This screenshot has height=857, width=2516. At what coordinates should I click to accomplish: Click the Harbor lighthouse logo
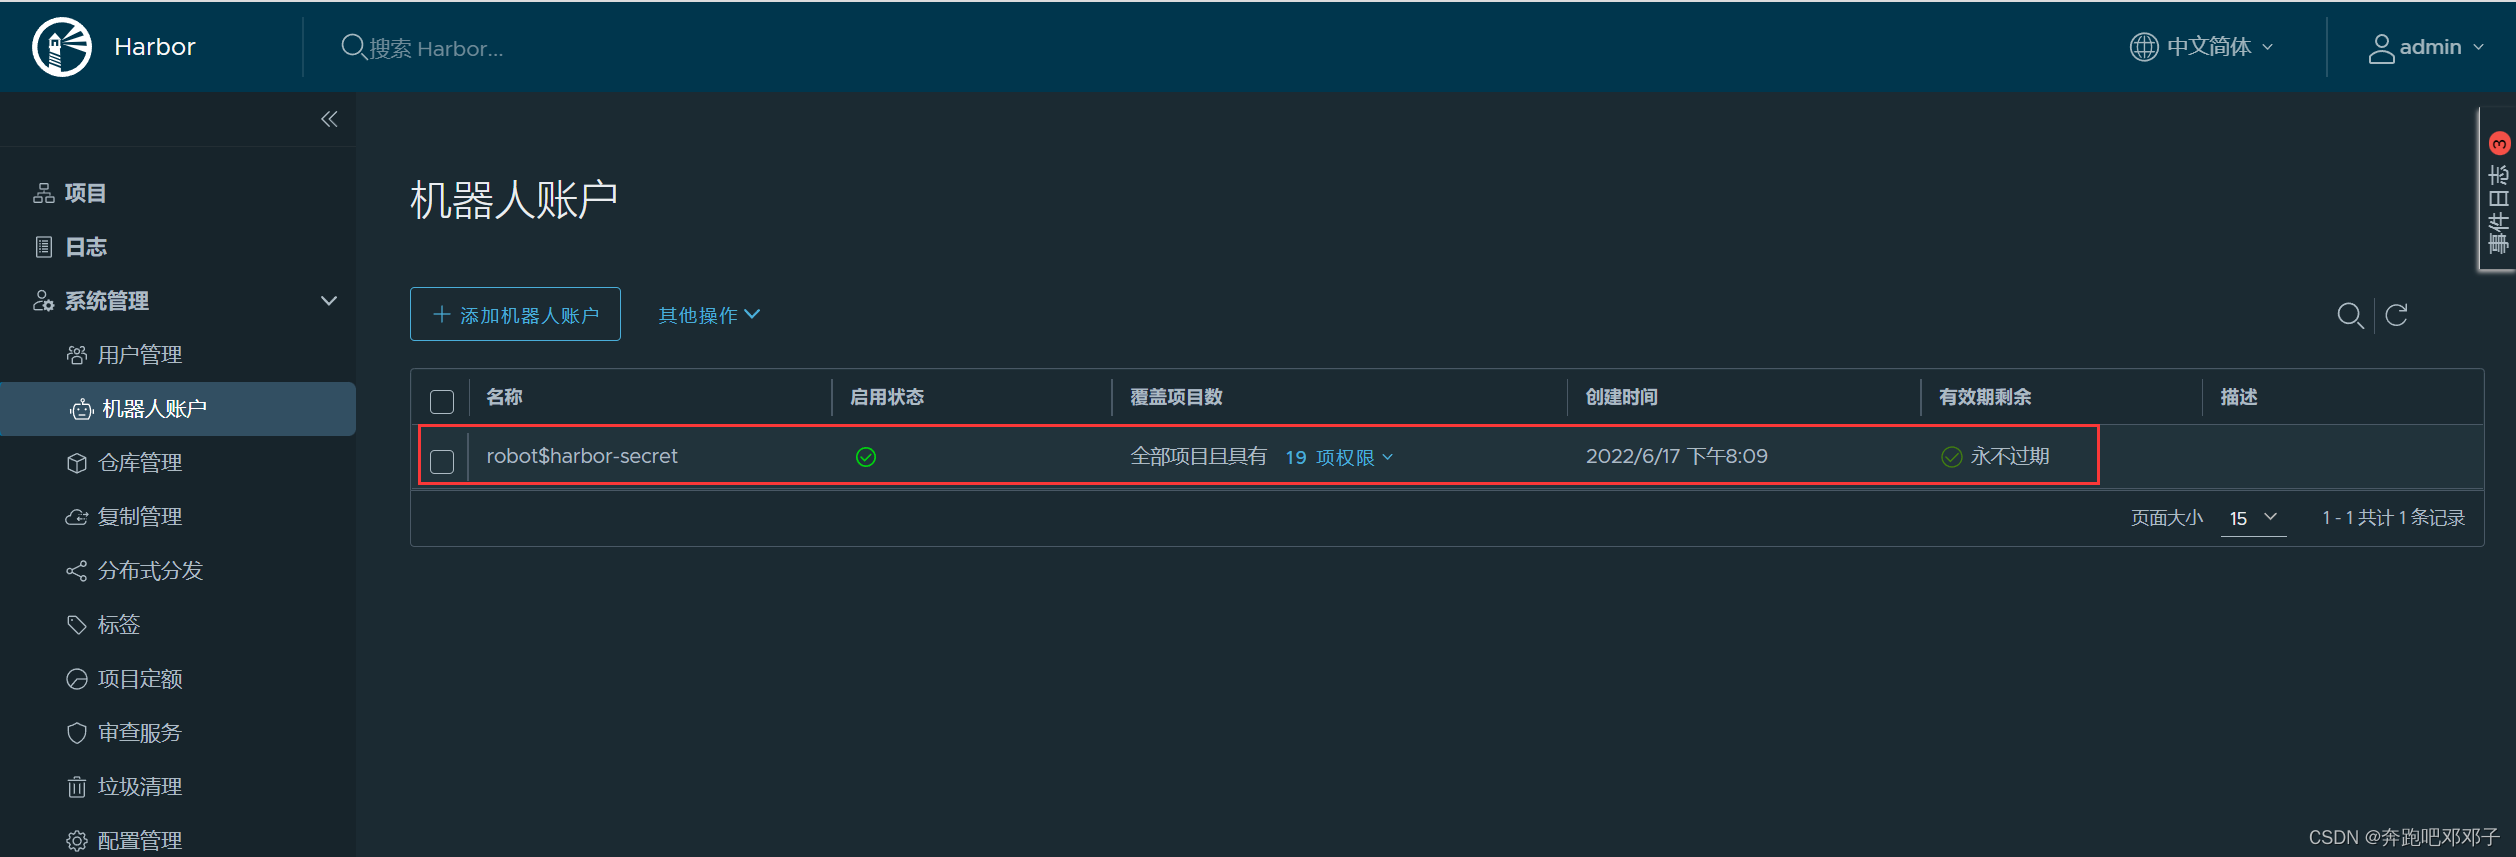62,47
